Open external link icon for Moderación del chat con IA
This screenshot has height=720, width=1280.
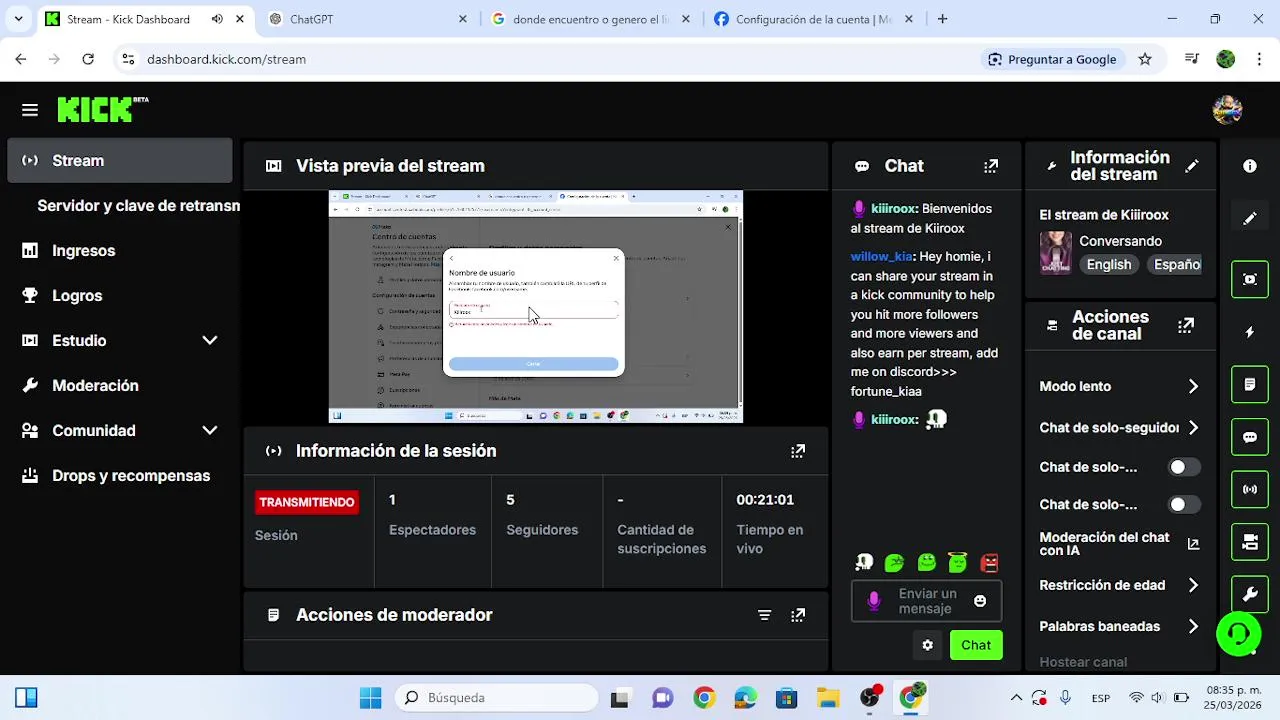[x=1193, y=545]
